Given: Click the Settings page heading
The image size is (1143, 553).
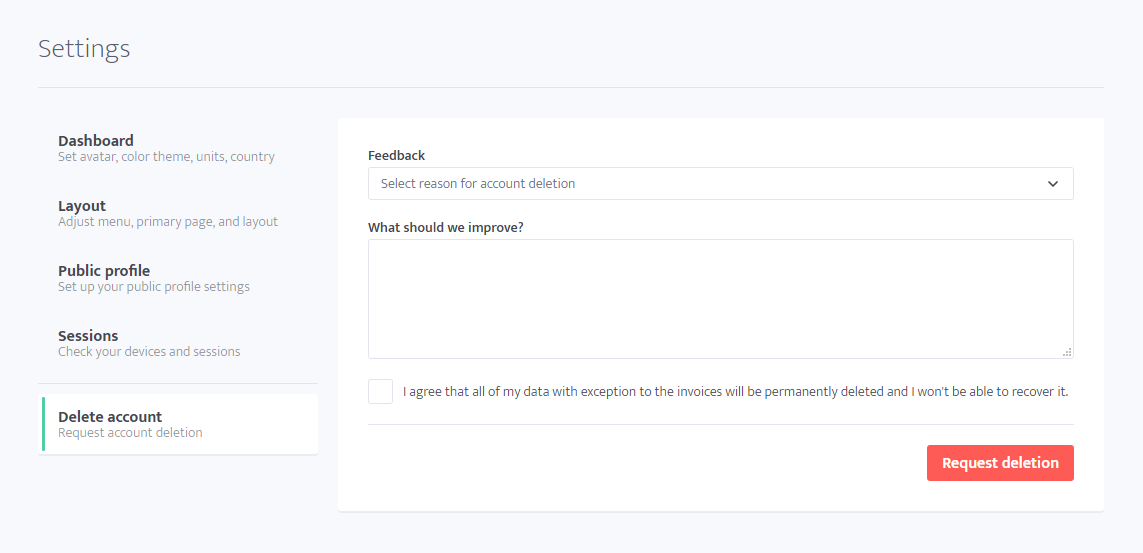Looking at the screenshot, I should [85, 48].
